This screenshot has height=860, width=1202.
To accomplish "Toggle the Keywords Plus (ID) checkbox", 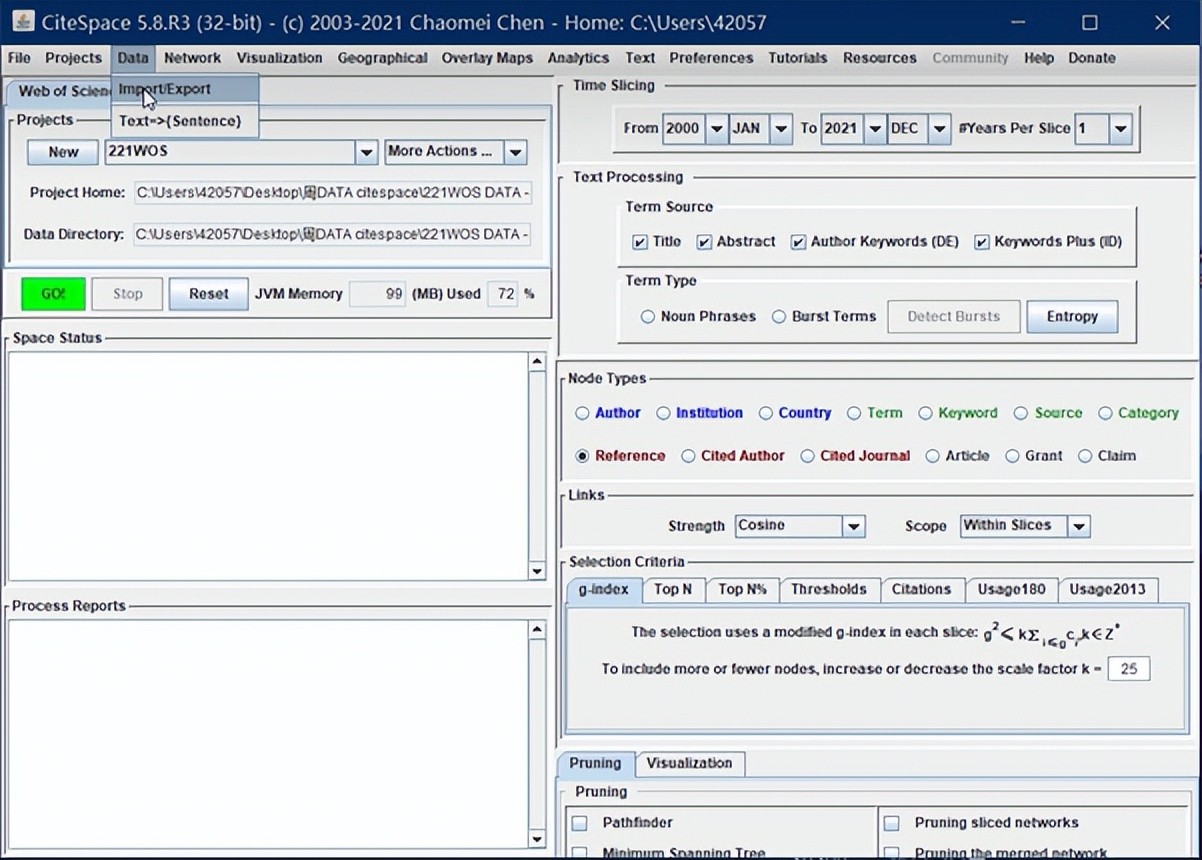I will coord(981,242).
